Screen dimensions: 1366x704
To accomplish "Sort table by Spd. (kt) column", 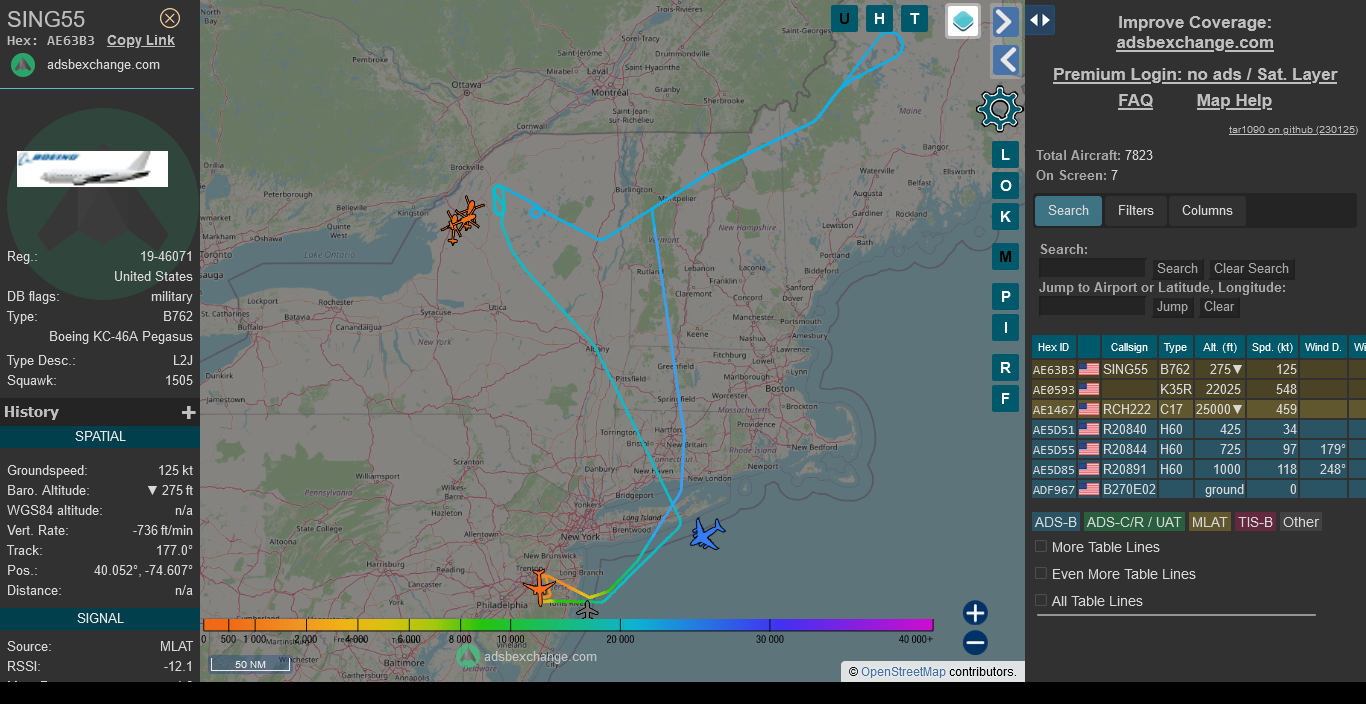I will 1273,347.
